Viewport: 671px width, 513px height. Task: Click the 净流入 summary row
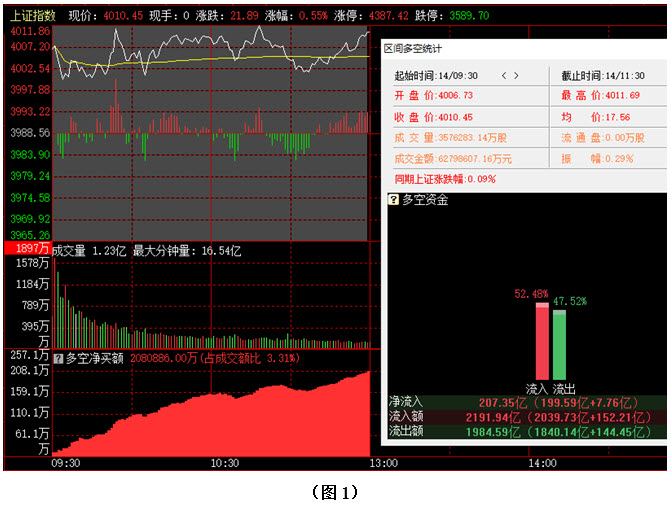[x=526, y=401]
